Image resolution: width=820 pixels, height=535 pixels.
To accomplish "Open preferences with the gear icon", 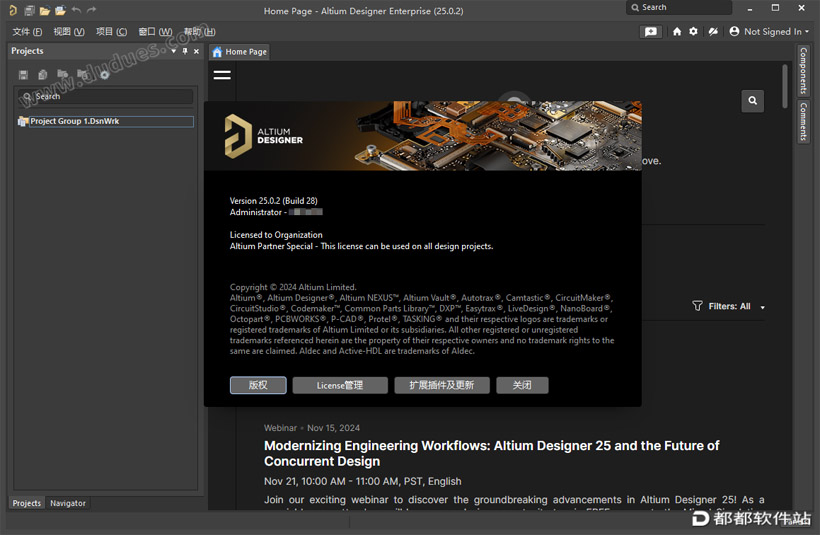I will (693, 31).
